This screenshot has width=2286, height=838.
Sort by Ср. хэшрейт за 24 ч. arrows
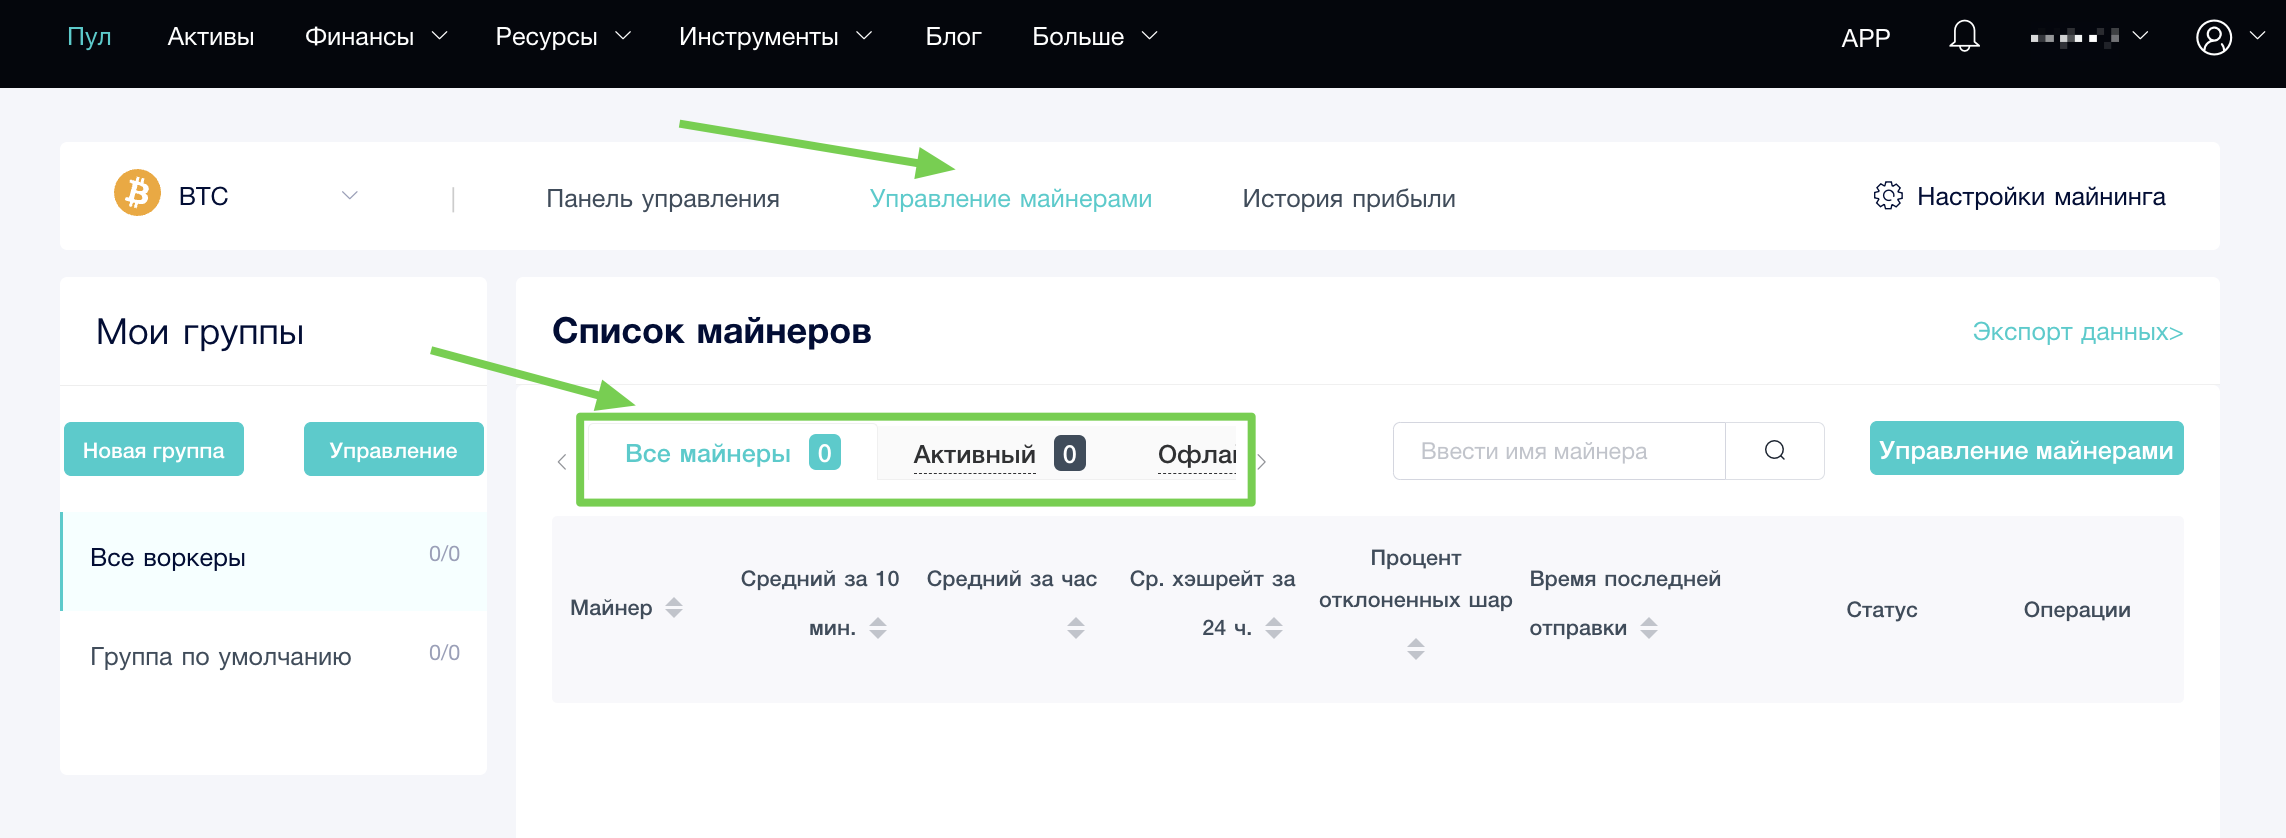click(1274, 628)
